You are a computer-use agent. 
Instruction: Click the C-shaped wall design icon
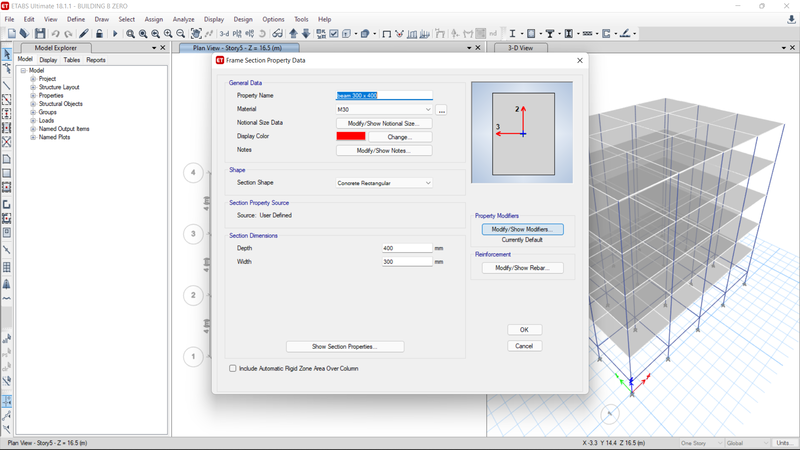click(x=606, y=34)
